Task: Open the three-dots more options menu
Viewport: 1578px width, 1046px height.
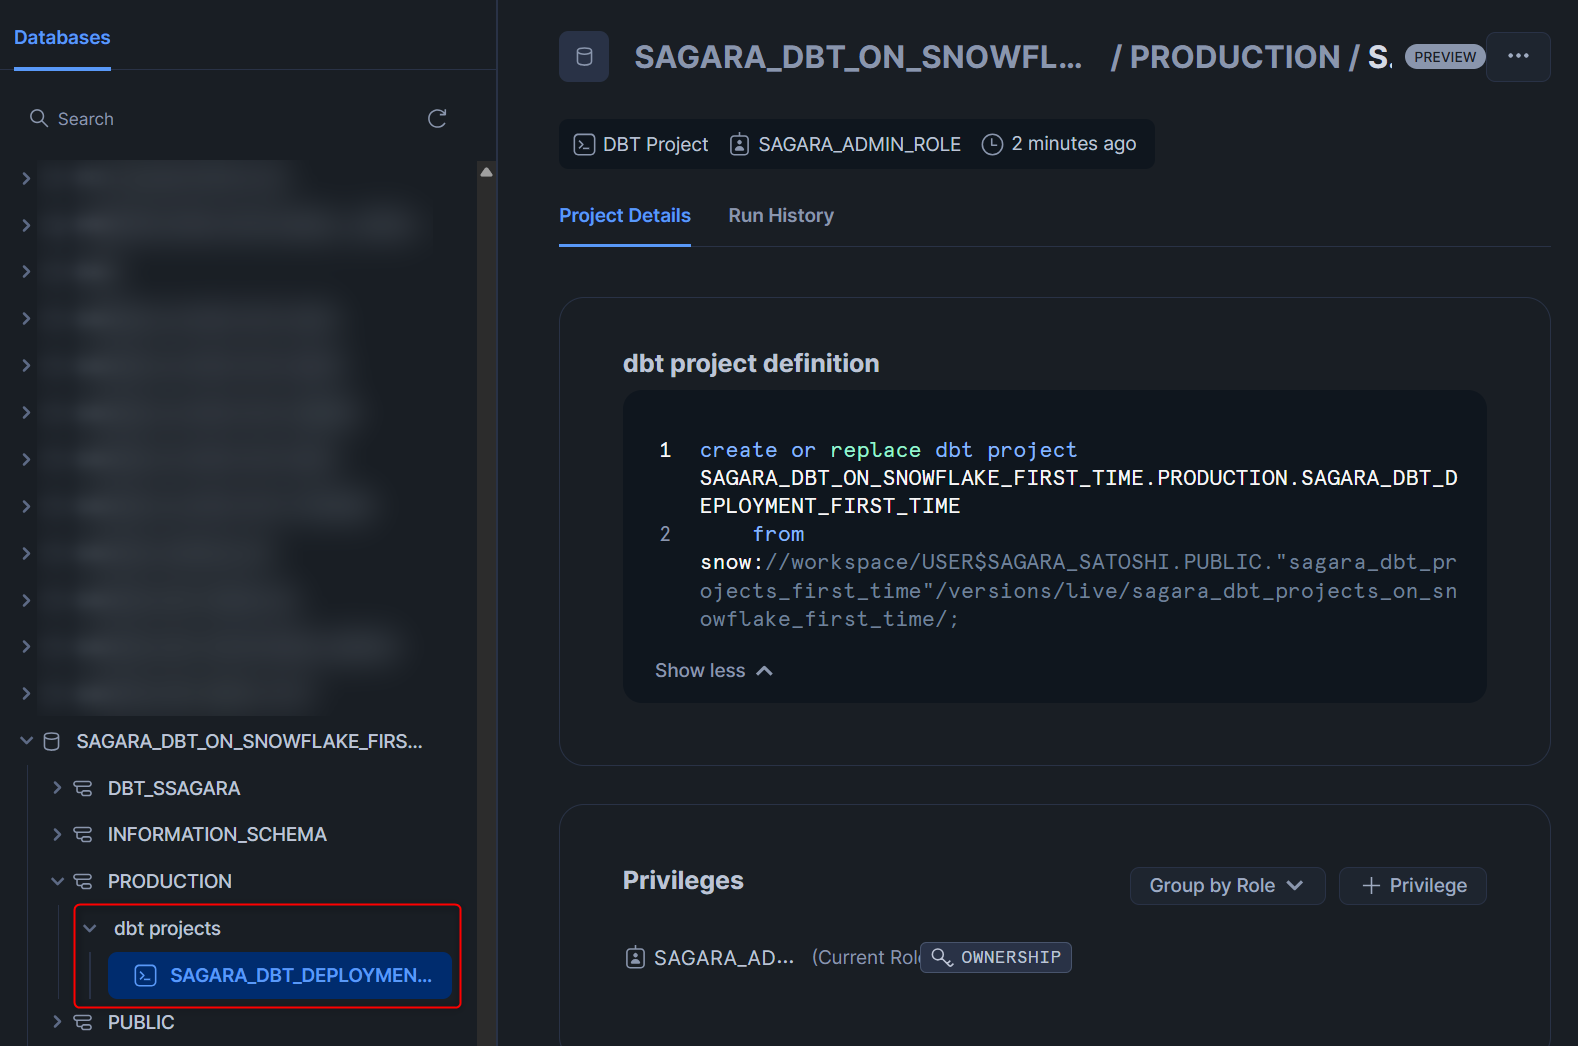Action: [1518, 57]
